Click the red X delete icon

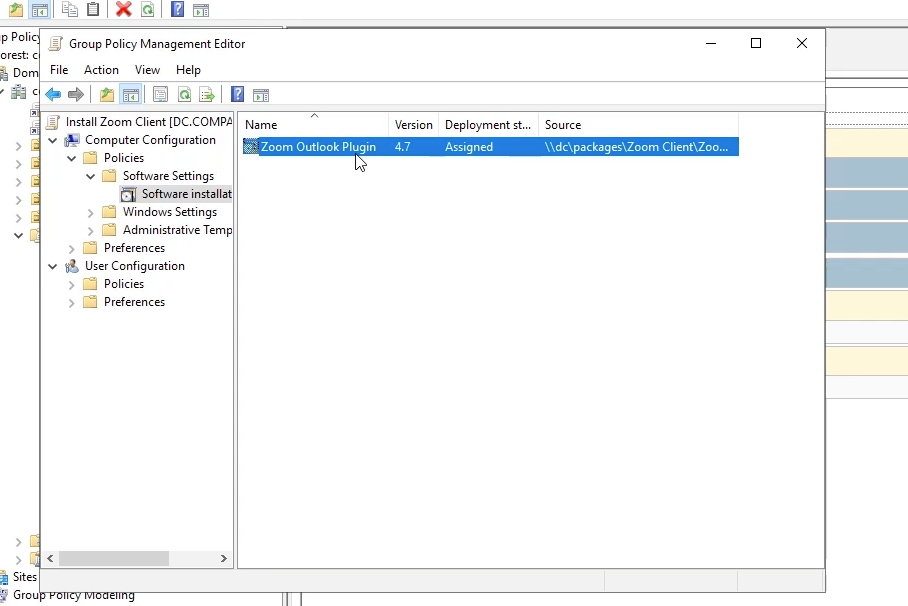click(x=123, y=9)
